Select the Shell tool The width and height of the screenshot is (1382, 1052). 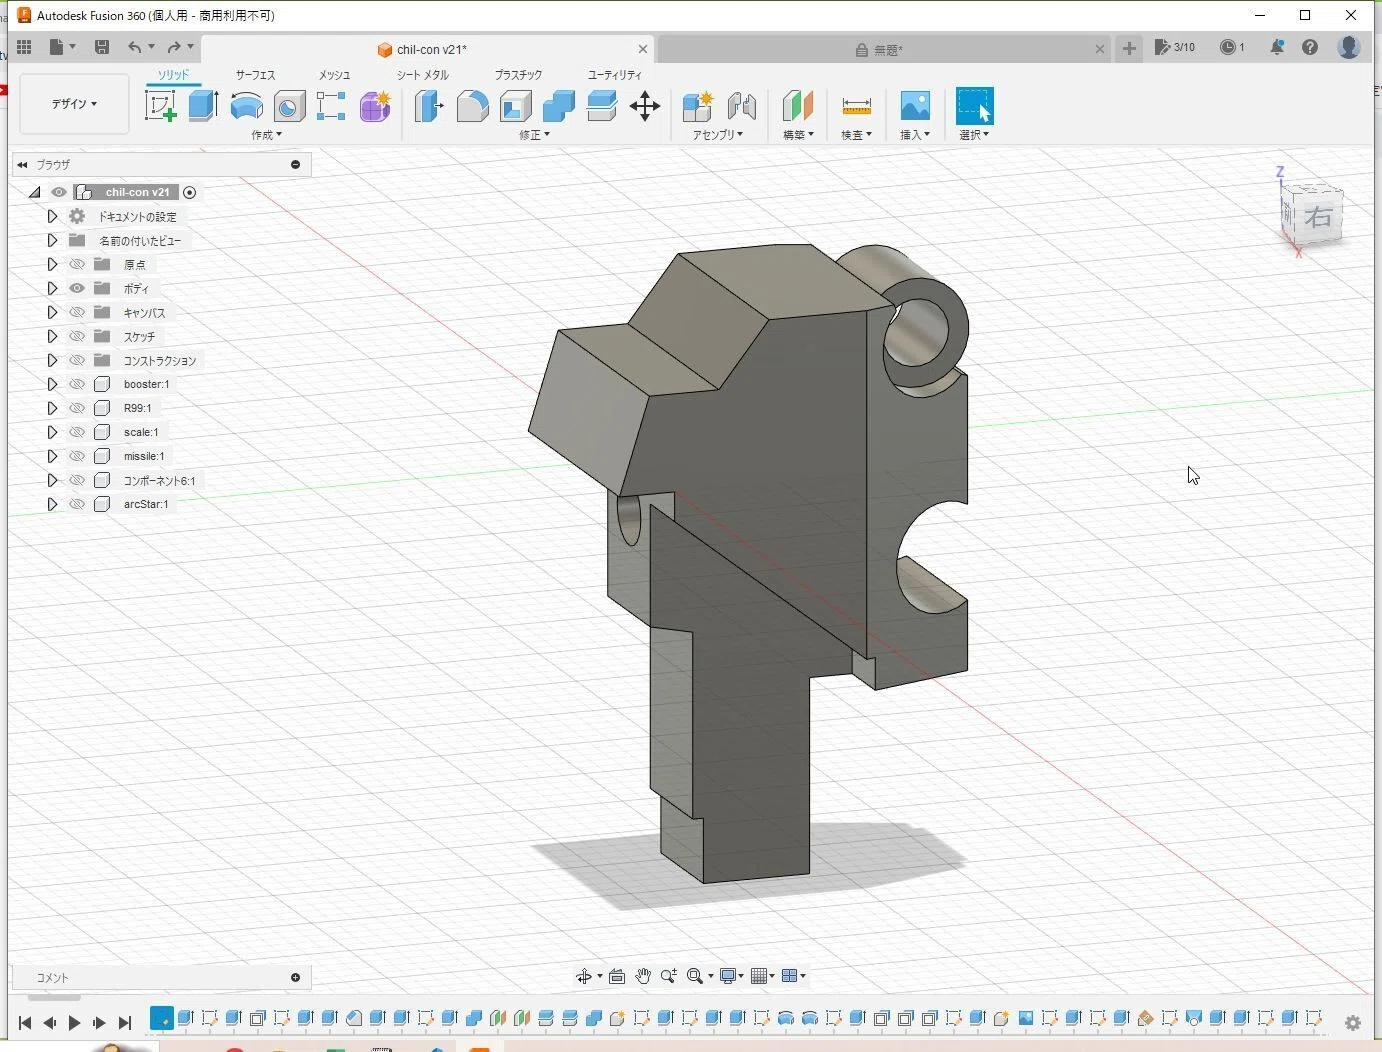(x=515, y=106)
